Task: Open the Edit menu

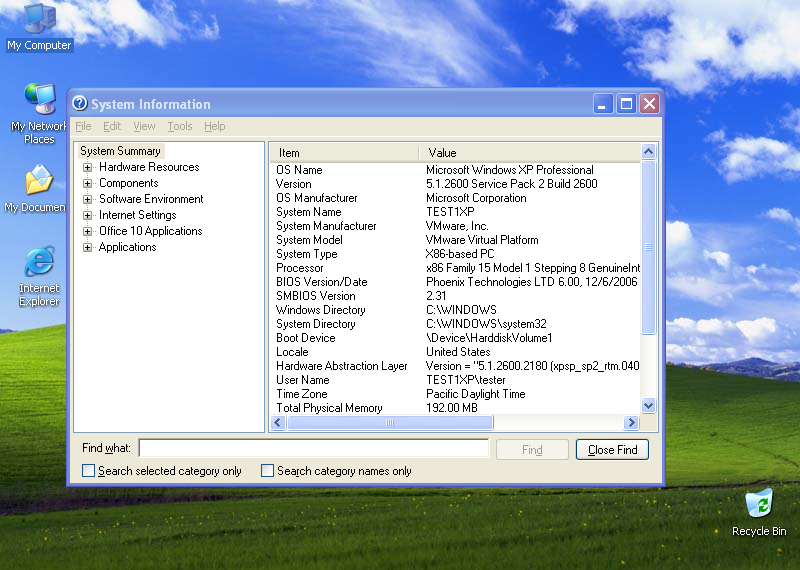Action: coord(112,126)
